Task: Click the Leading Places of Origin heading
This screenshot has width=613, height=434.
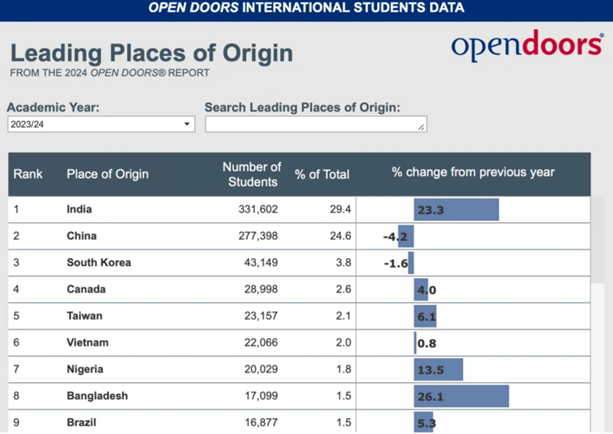Action: 152,53
